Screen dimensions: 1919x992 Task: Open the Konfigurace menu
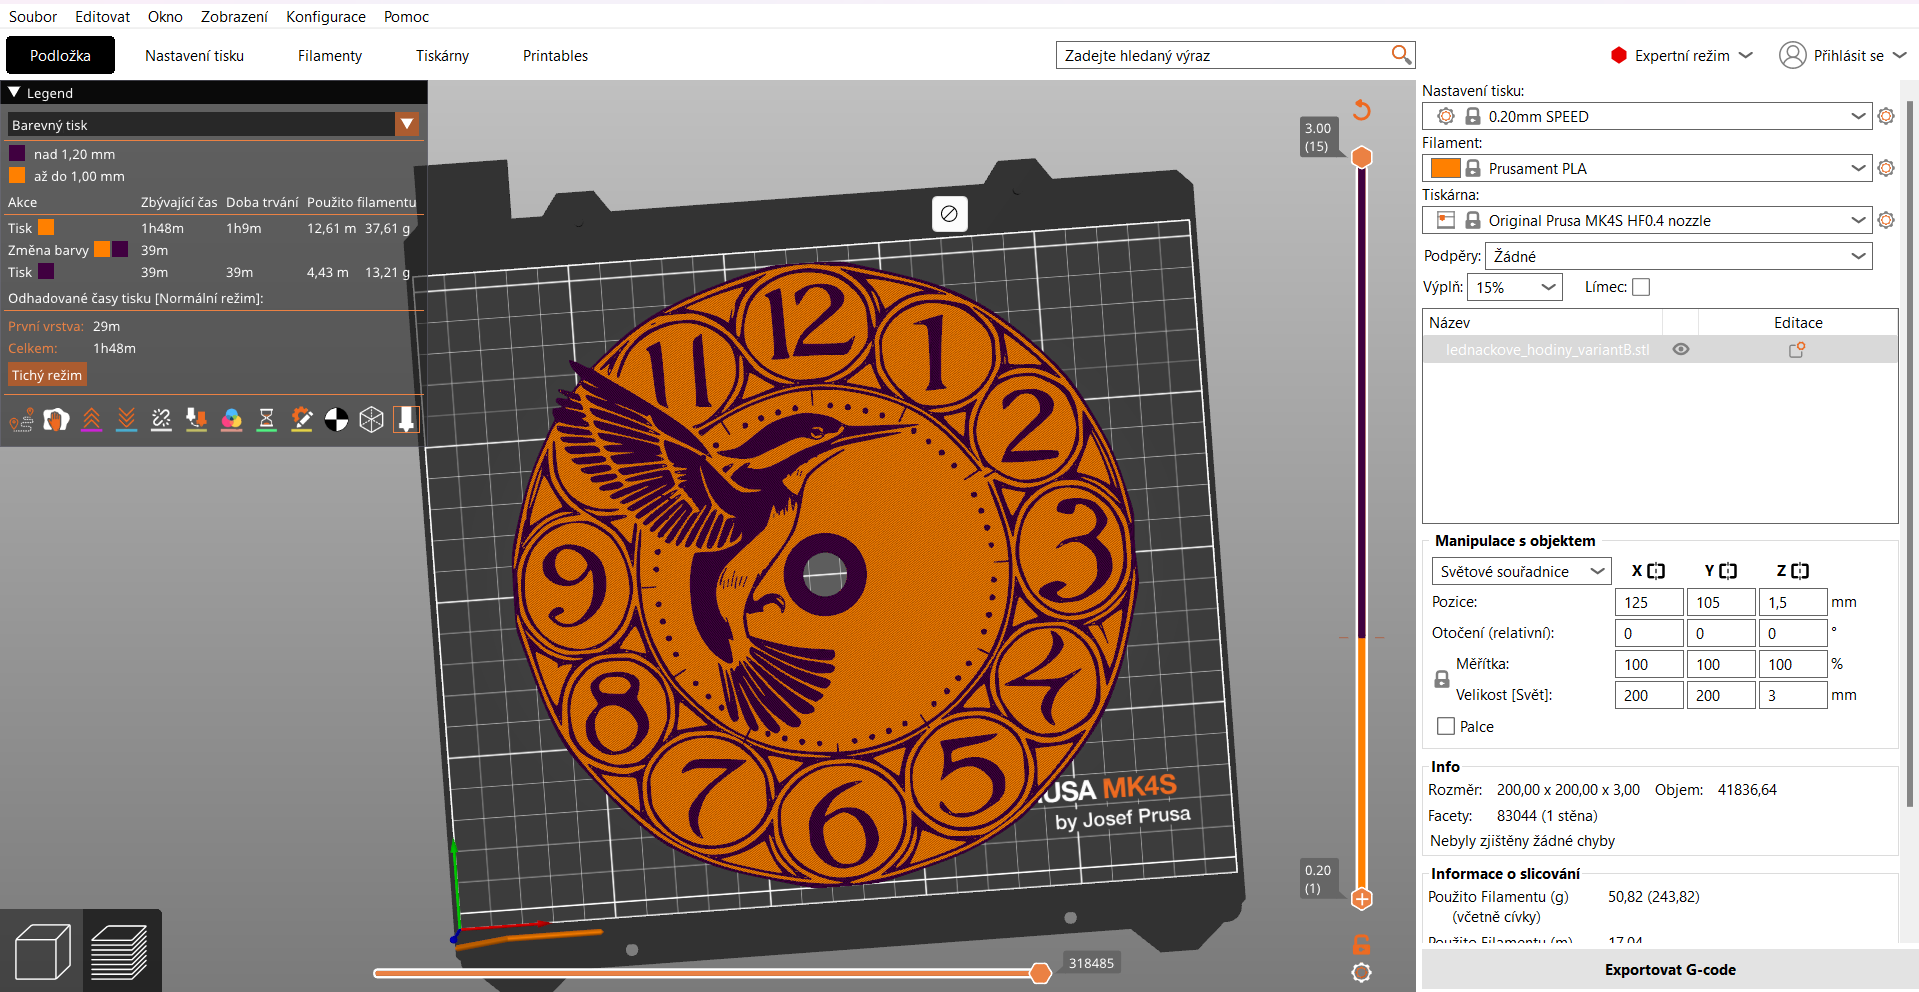[x=326, y=16]
